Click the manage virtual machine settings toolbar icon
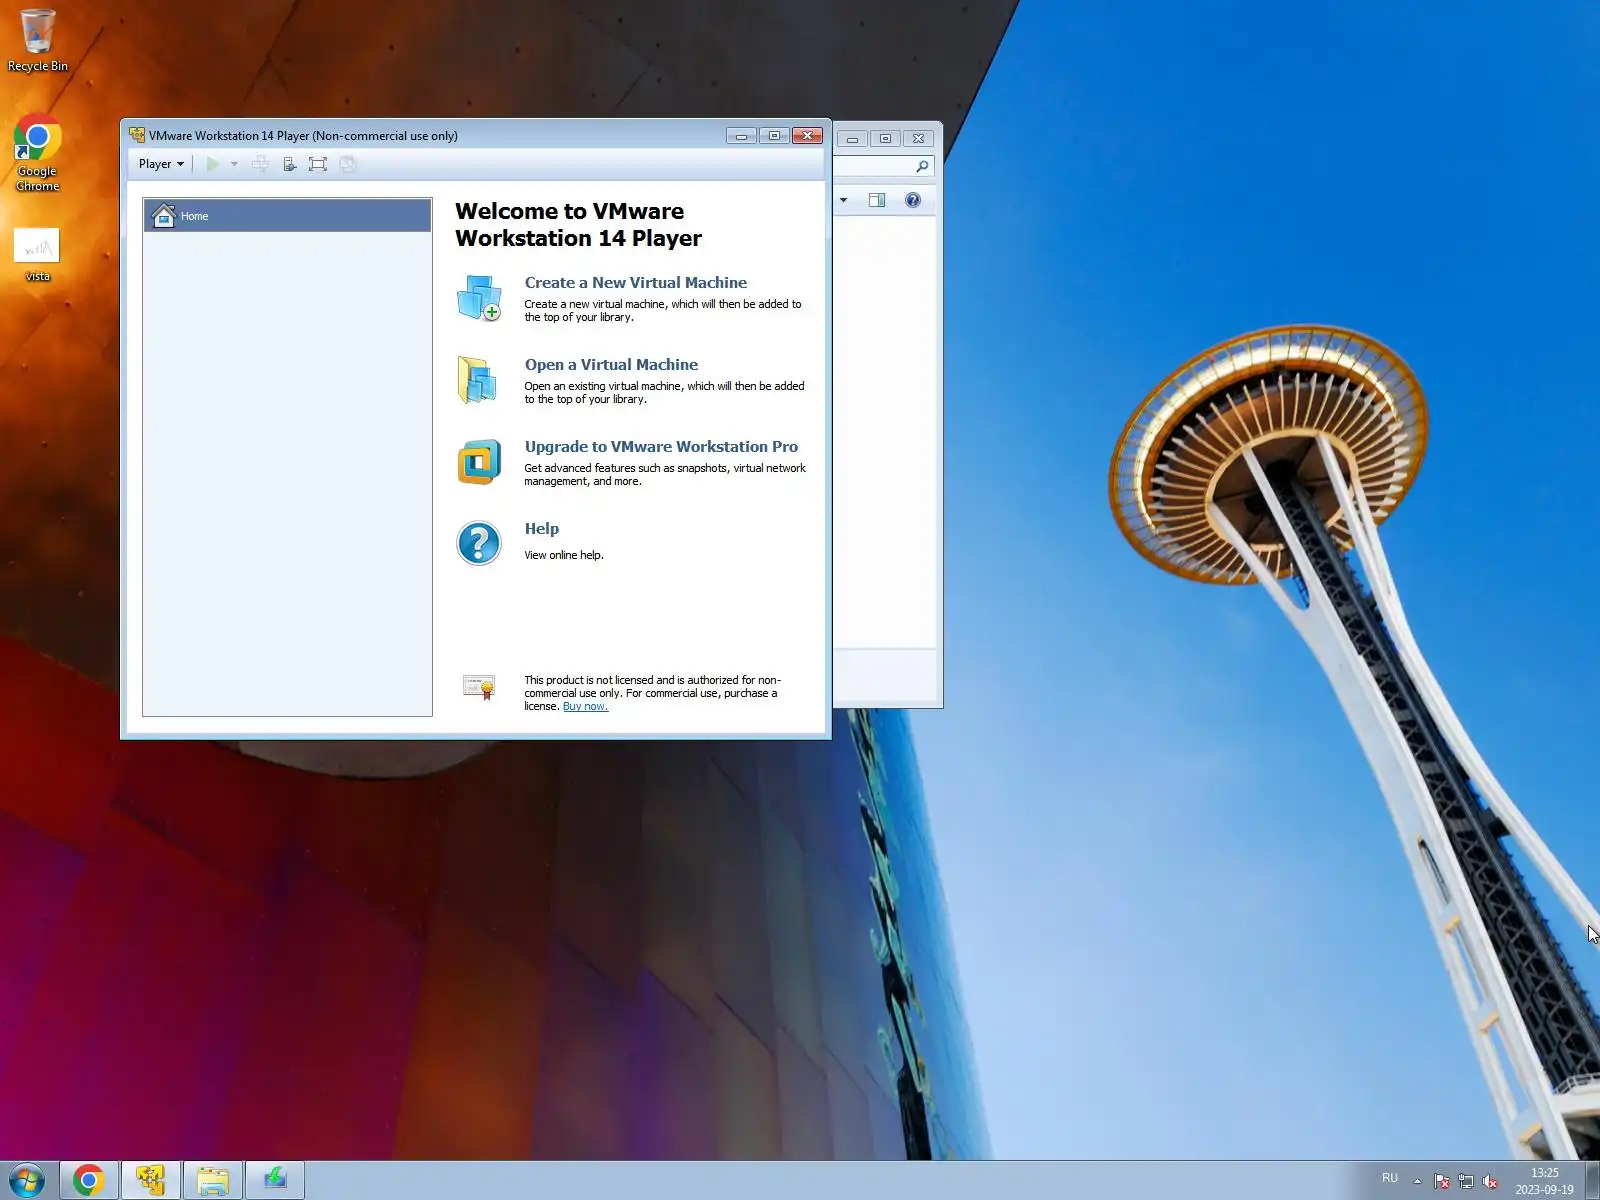1600x1200 pixels. point(289,164)
